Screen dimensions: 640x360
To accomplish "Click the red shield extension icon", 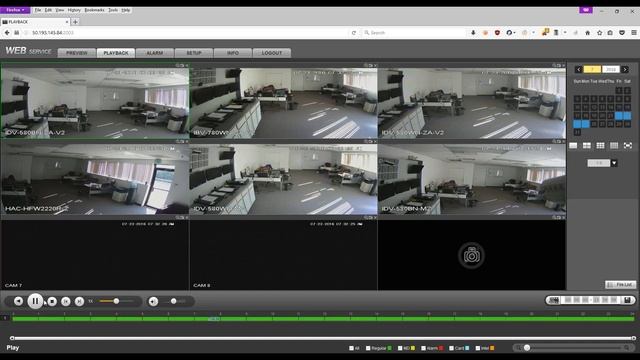I will [497, 33].
